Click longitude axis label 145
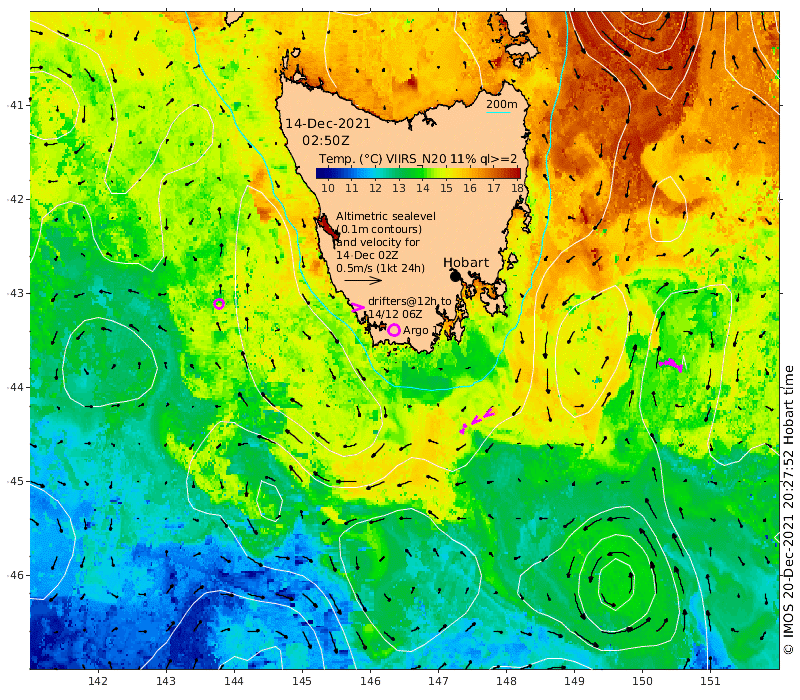This screenshot has height=700, width=800. pyautogui.click(x=302, y=681)
